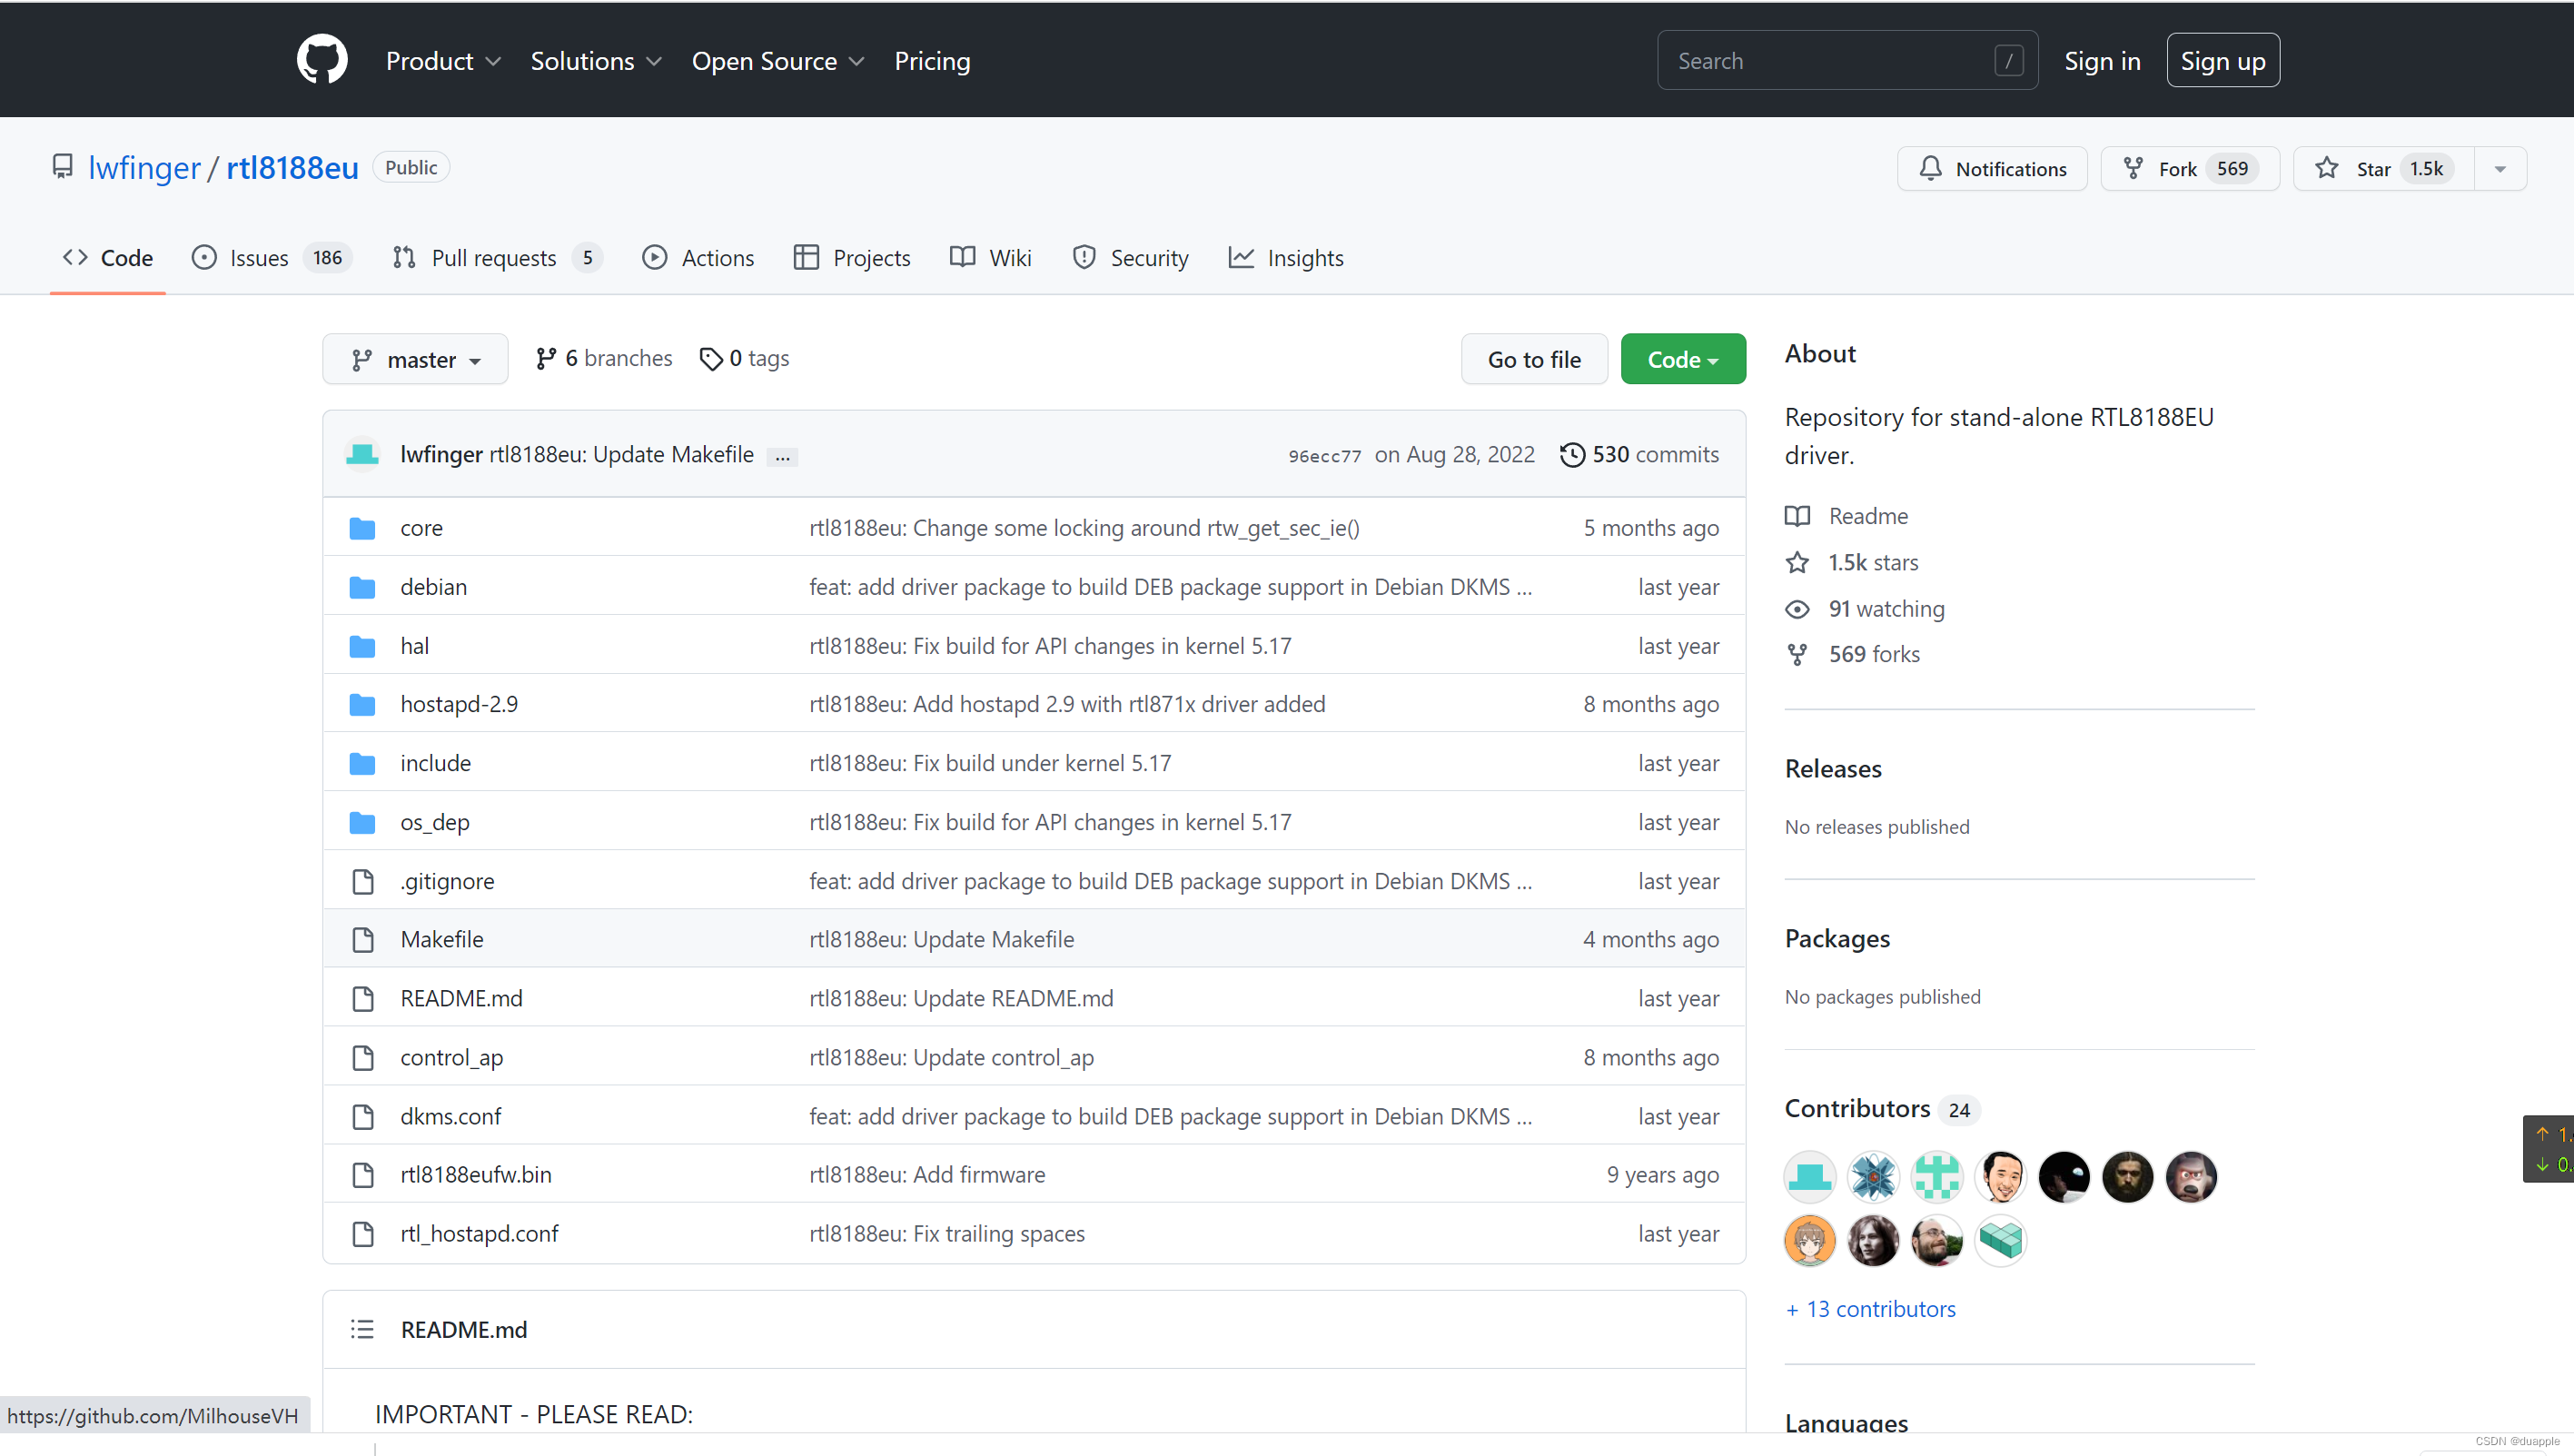
Task: Open the master branch dropdown
Action: coord(415,359)
